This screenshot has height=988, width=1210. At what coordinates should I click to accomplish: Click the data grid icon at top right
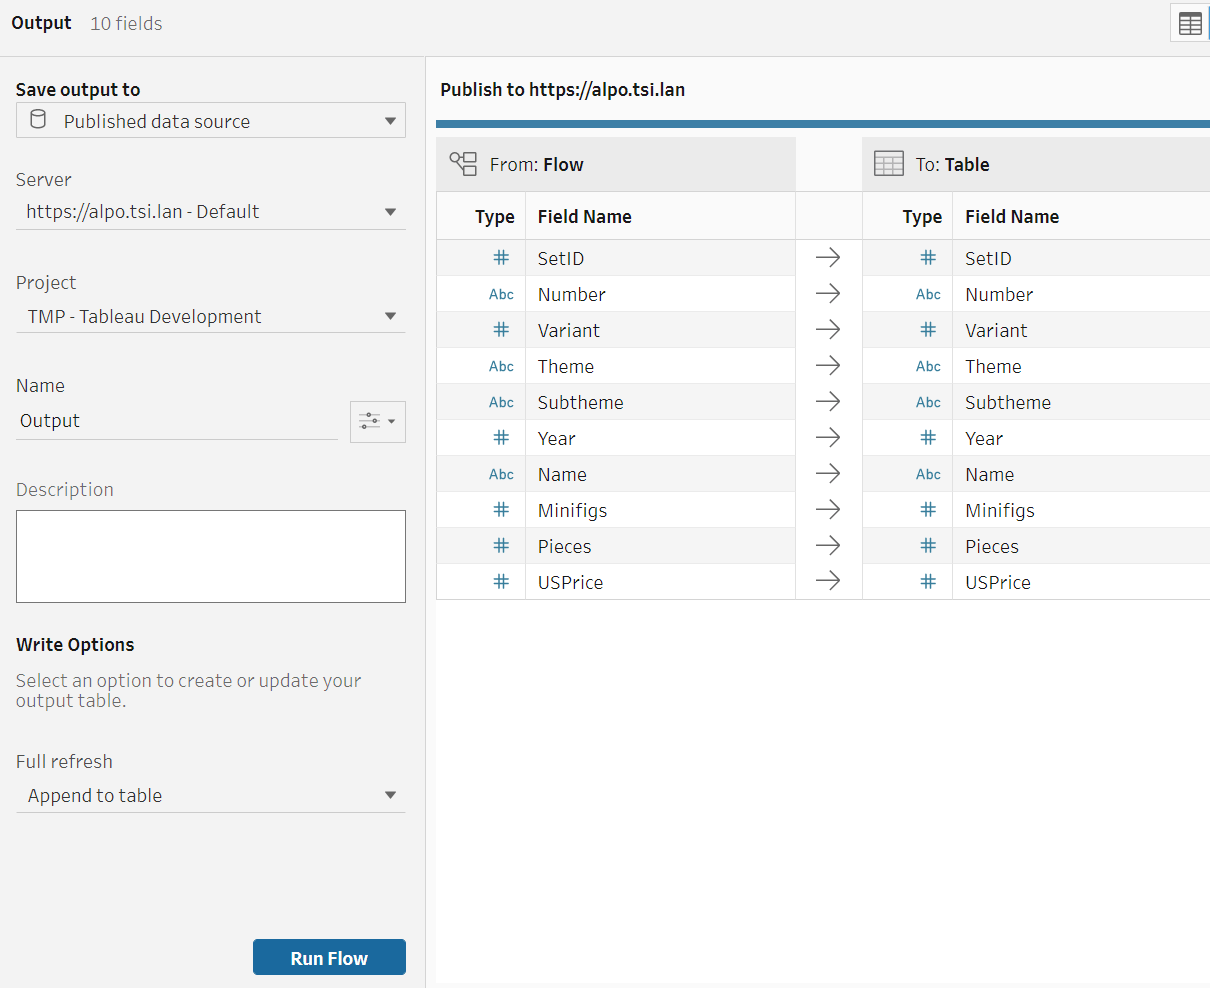[x=1190, y=24]
